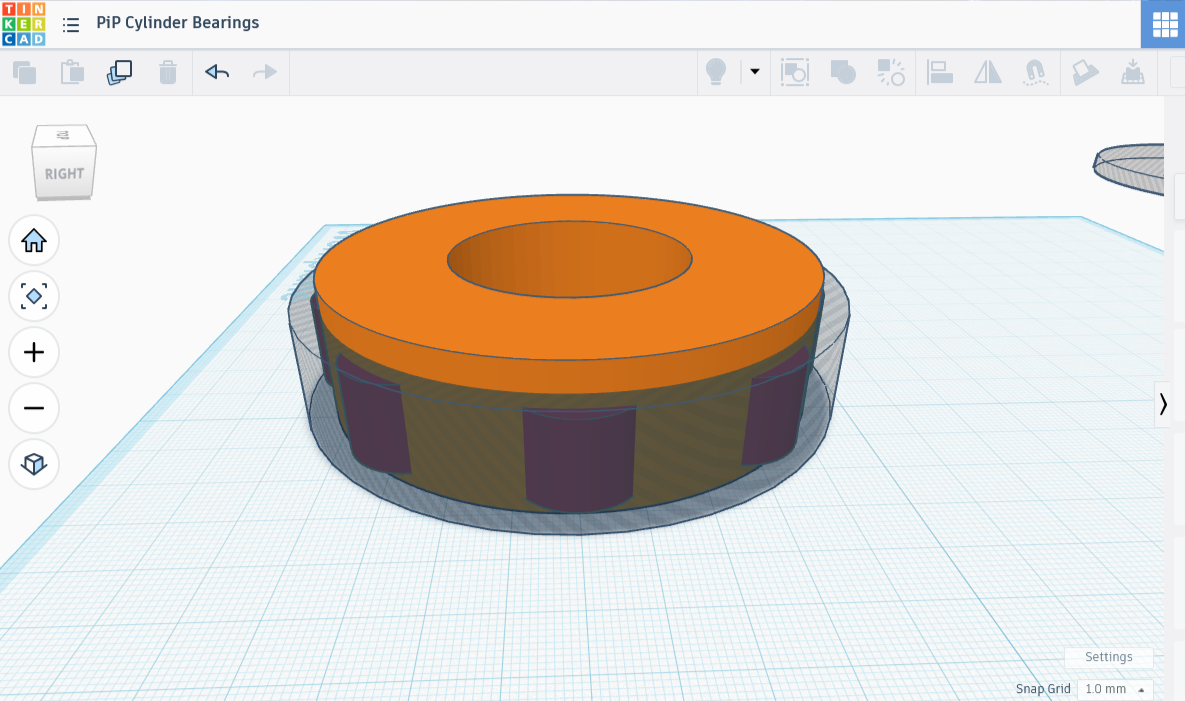Click the Fit all in view button
Viewport: 1185px width, 701px height.
coord(34,296)
